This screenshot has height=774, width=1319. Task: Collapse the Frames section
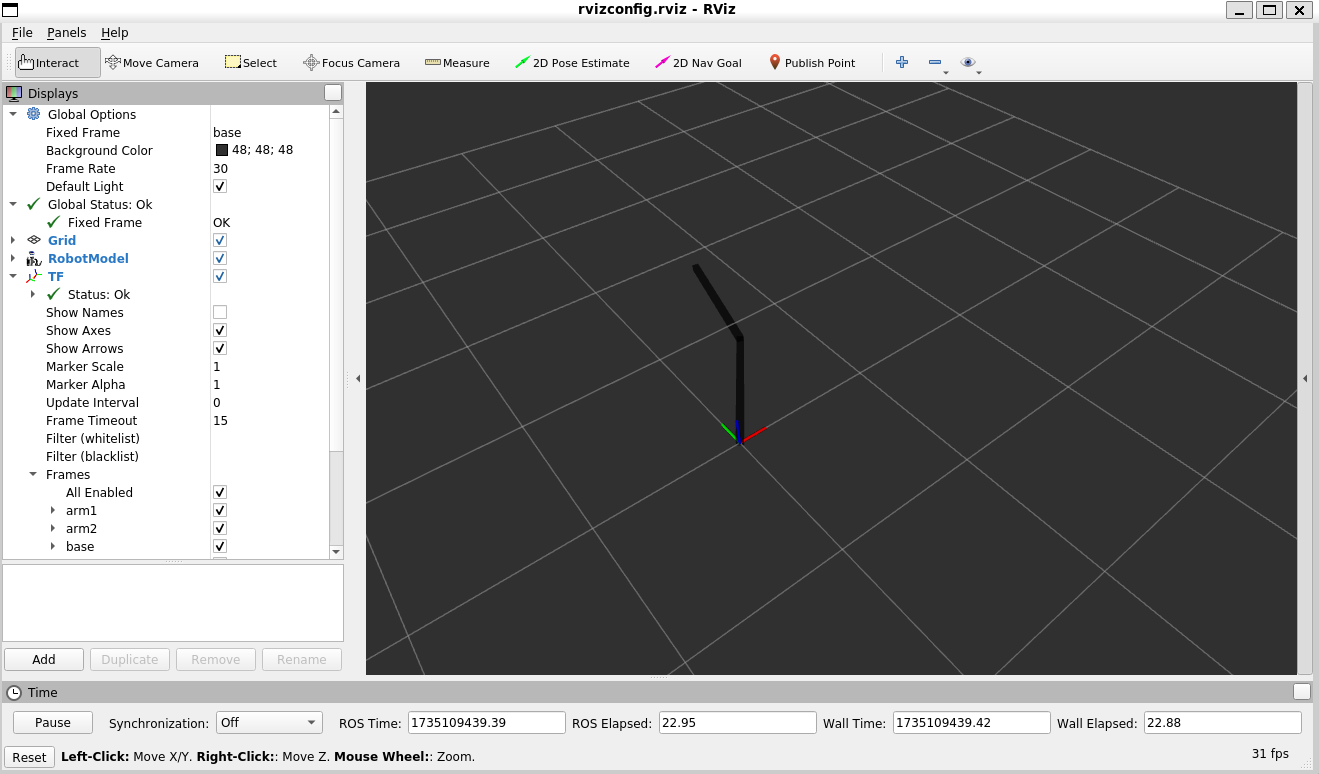pyautogui.click(x=33, y=474)
